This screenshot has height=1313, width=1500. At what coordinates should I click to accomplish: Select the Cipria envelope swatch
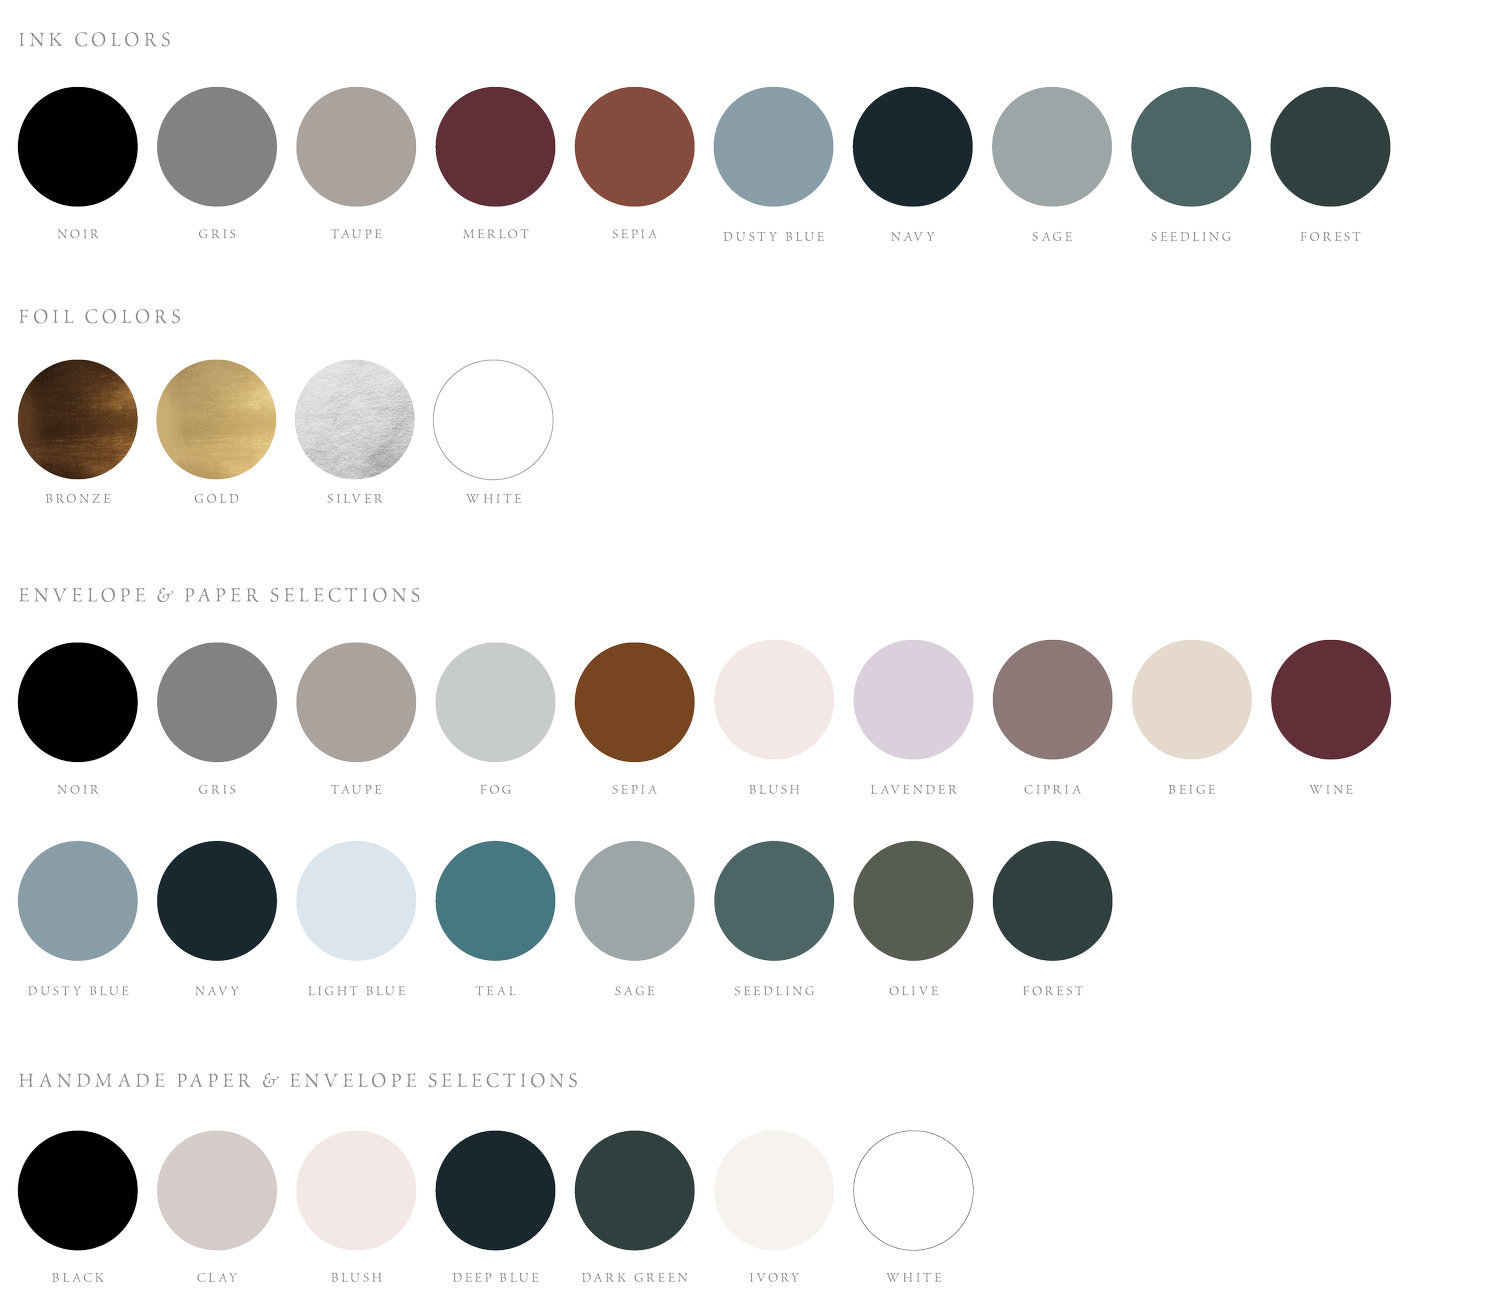[x=1052, y=700]
